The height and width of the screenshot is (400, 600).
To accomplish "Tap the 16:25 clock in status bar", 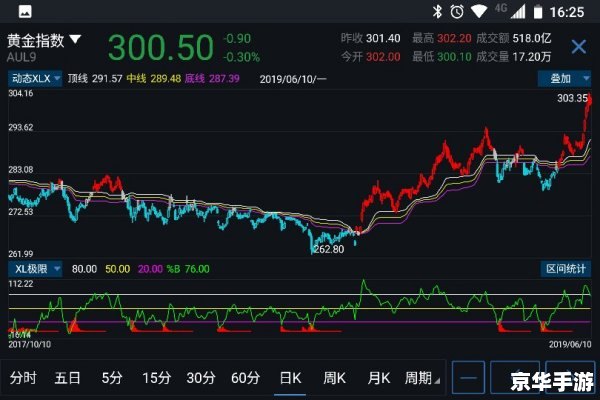I will (x=567, y=12).
